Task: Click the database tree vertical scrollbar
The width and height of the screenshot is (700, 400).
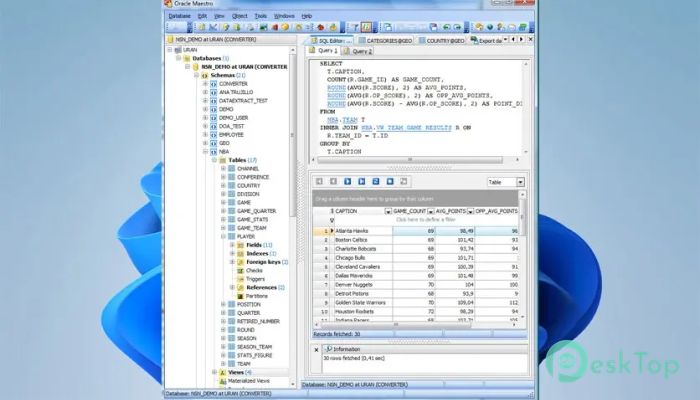Action: (x=293, y=134)
